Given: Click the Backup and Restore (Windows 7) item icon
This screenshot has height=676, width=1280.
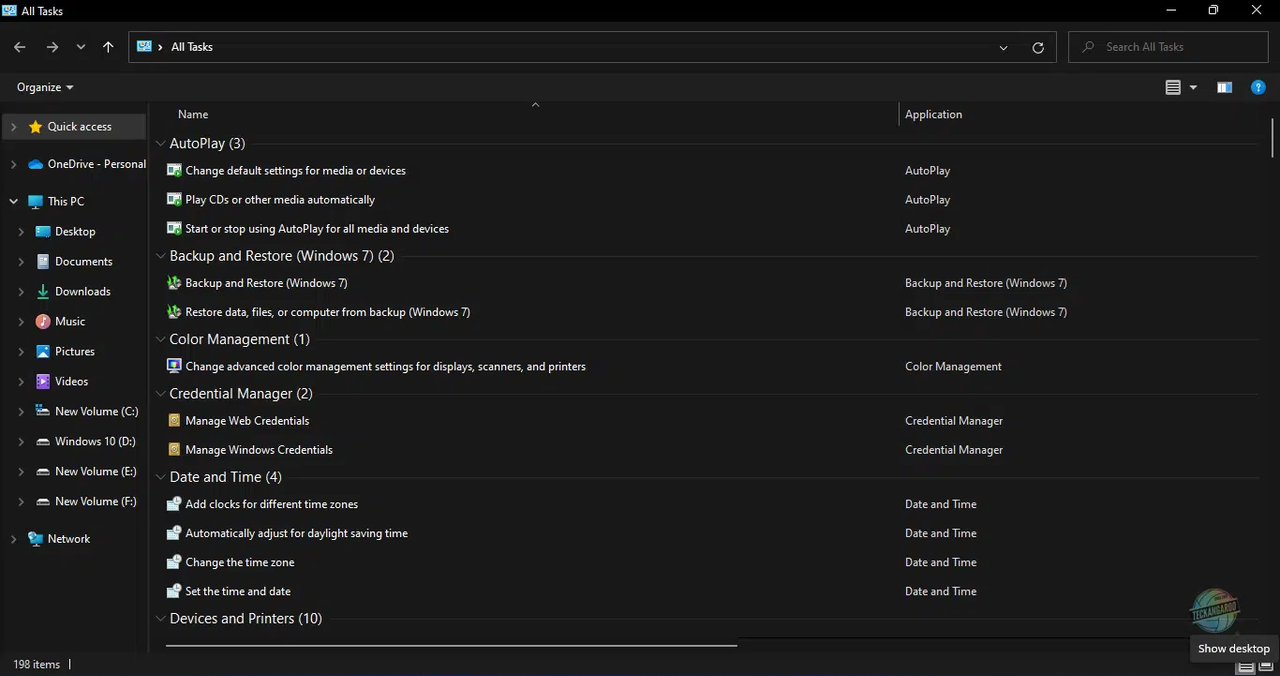Looking at the screenshot, I should (x=174, y=283).
